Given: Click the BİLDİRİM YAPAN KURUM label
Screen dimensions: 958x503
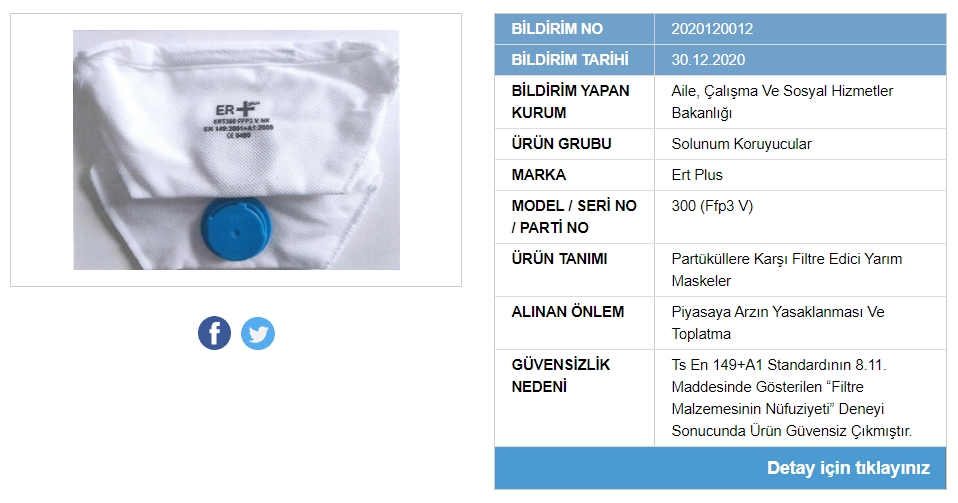Looking at the screenshot, I should 570,101.
